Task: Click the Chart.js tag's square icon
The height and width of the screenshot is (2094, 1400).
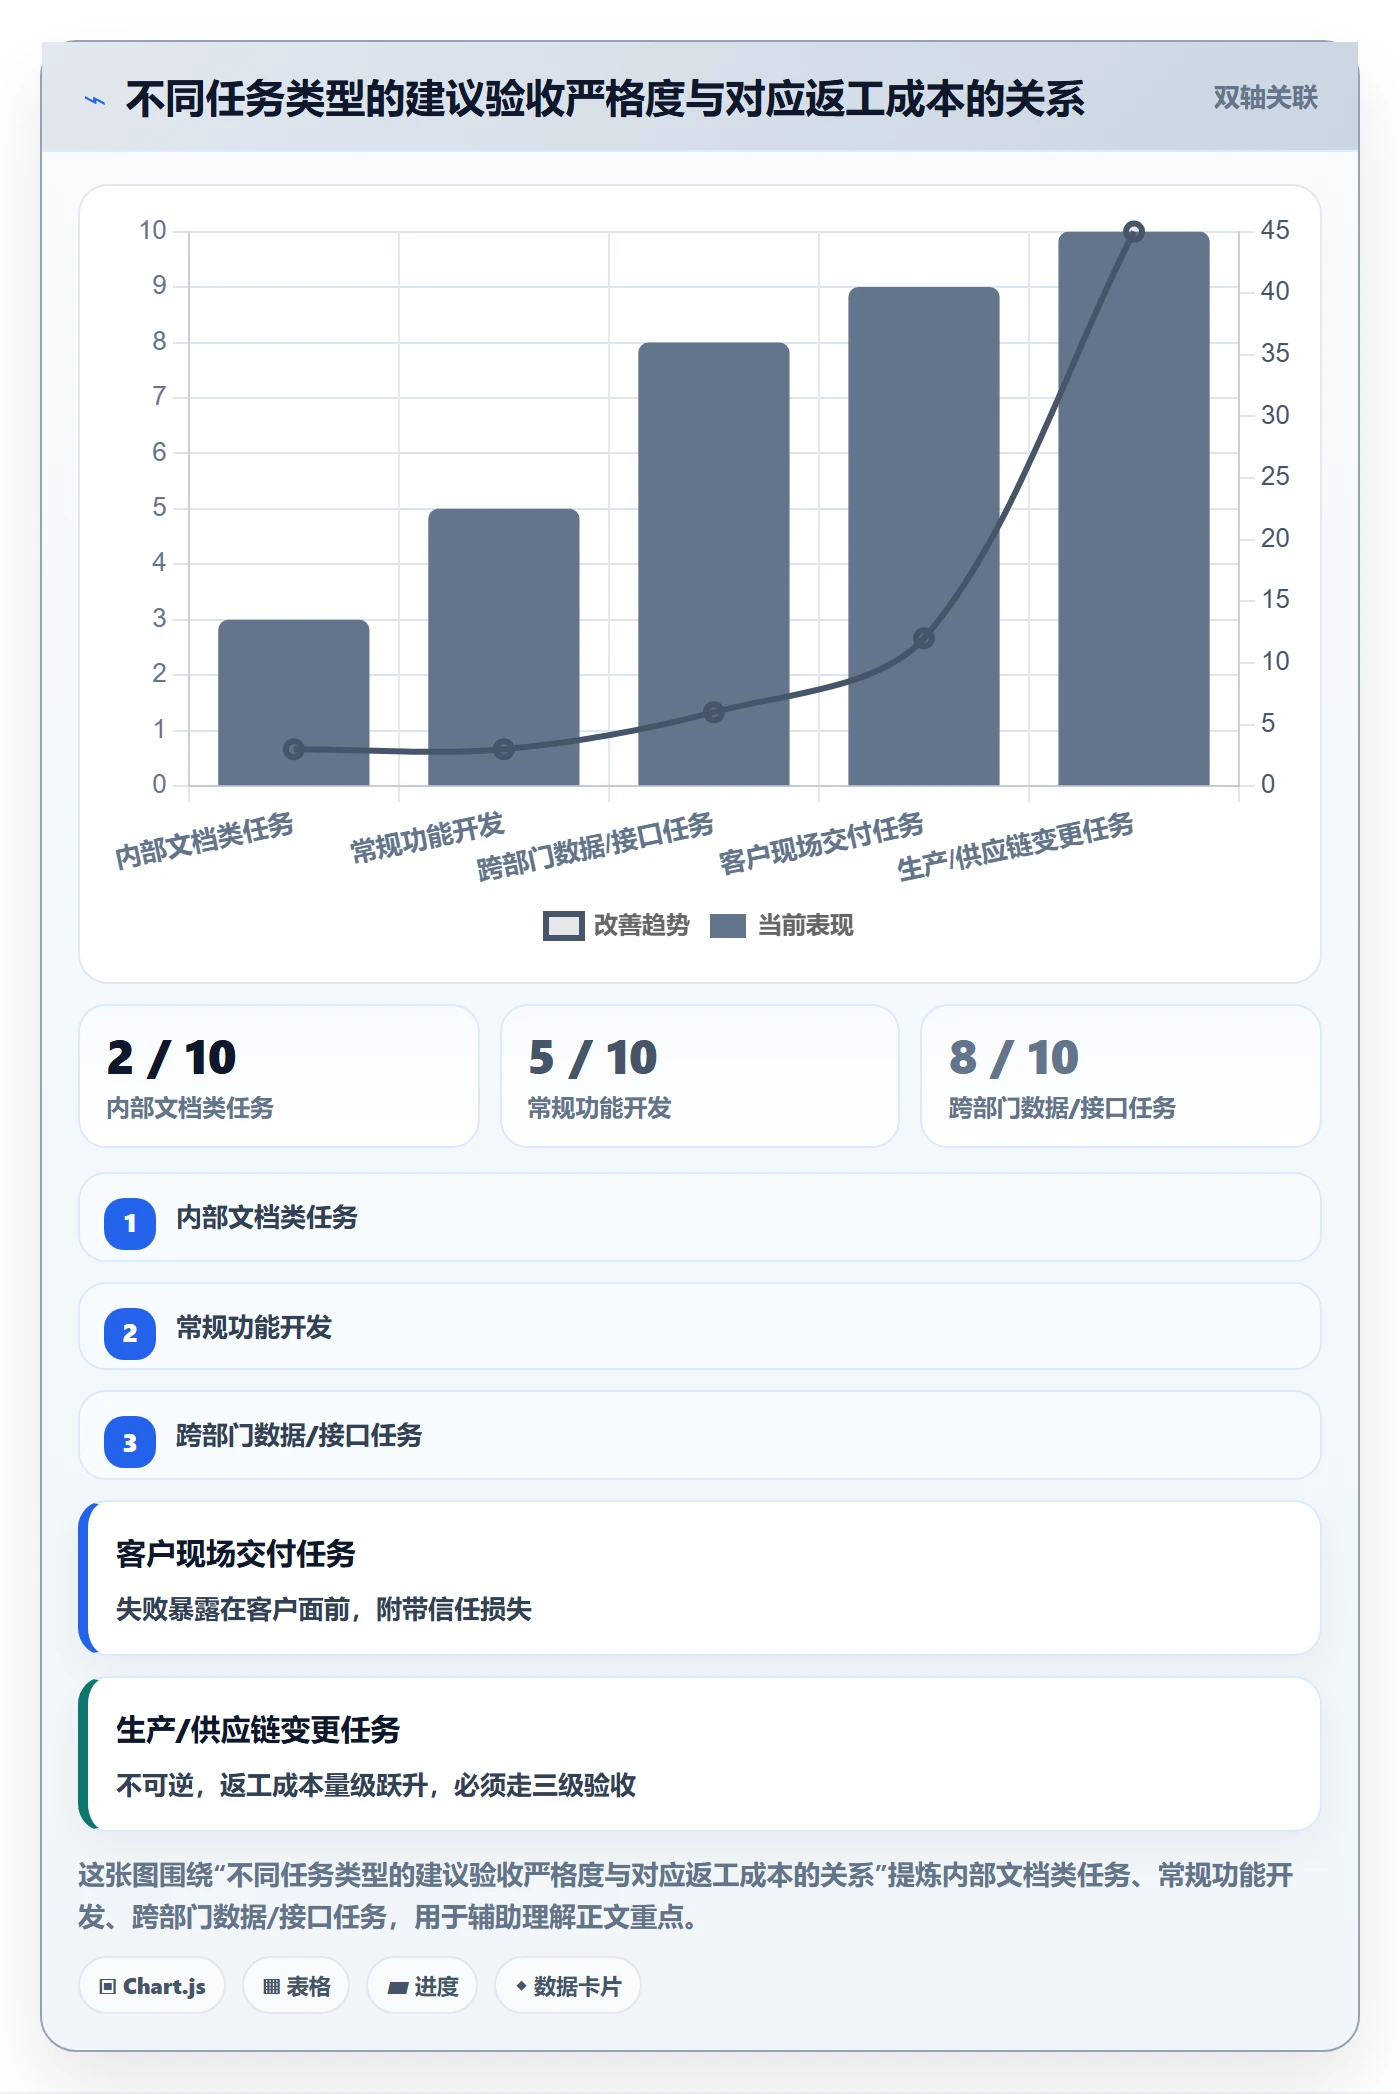Action: (108, 1987)
